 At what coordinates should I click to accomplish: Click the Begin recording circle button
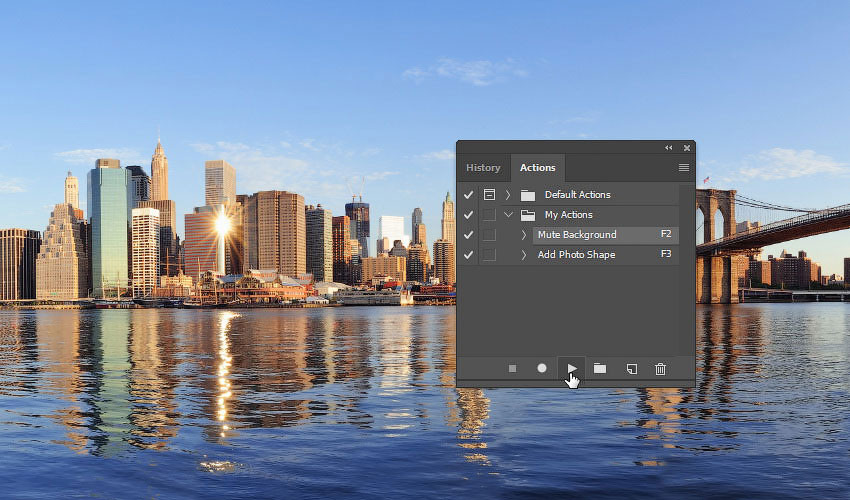pos(542,368)
